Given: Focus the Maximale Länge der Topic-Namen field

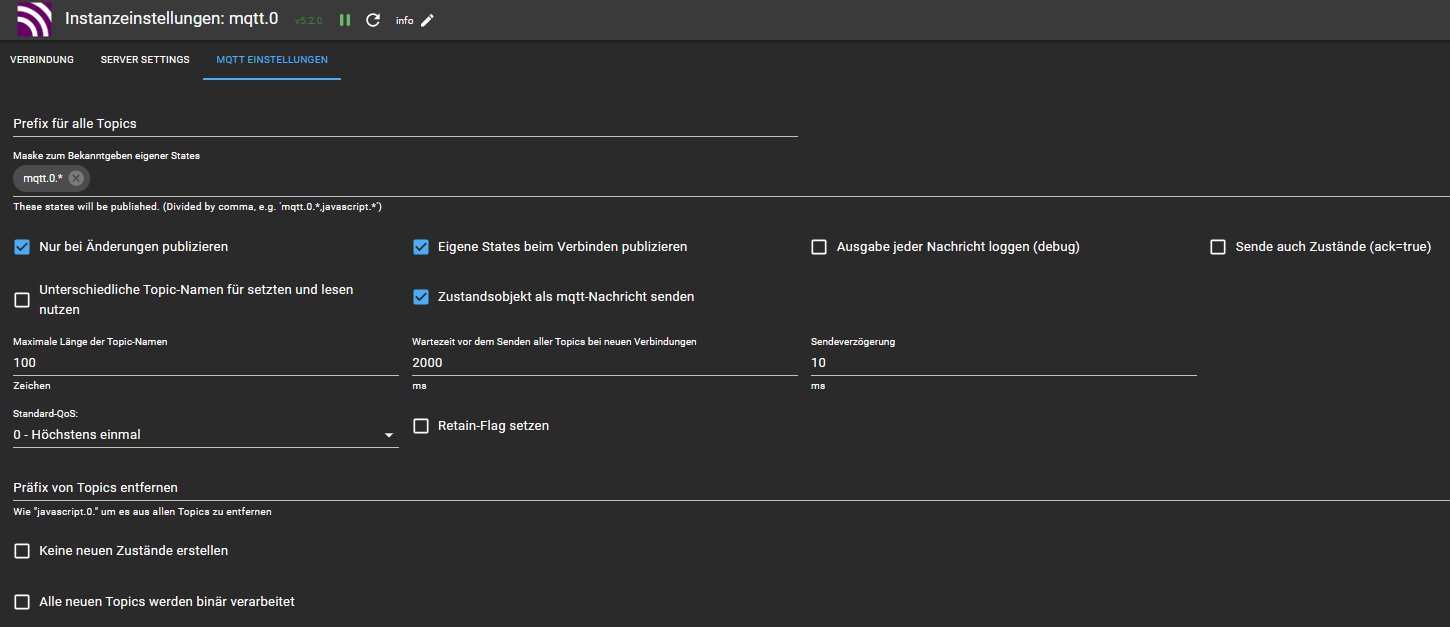Looking at the screenshot, I should point(206,363).
